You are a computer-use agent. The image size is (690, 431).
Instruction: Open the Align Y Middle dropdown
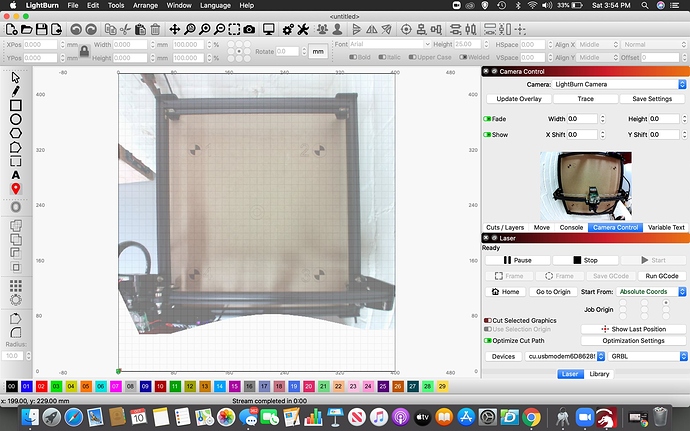pos(598,58)
